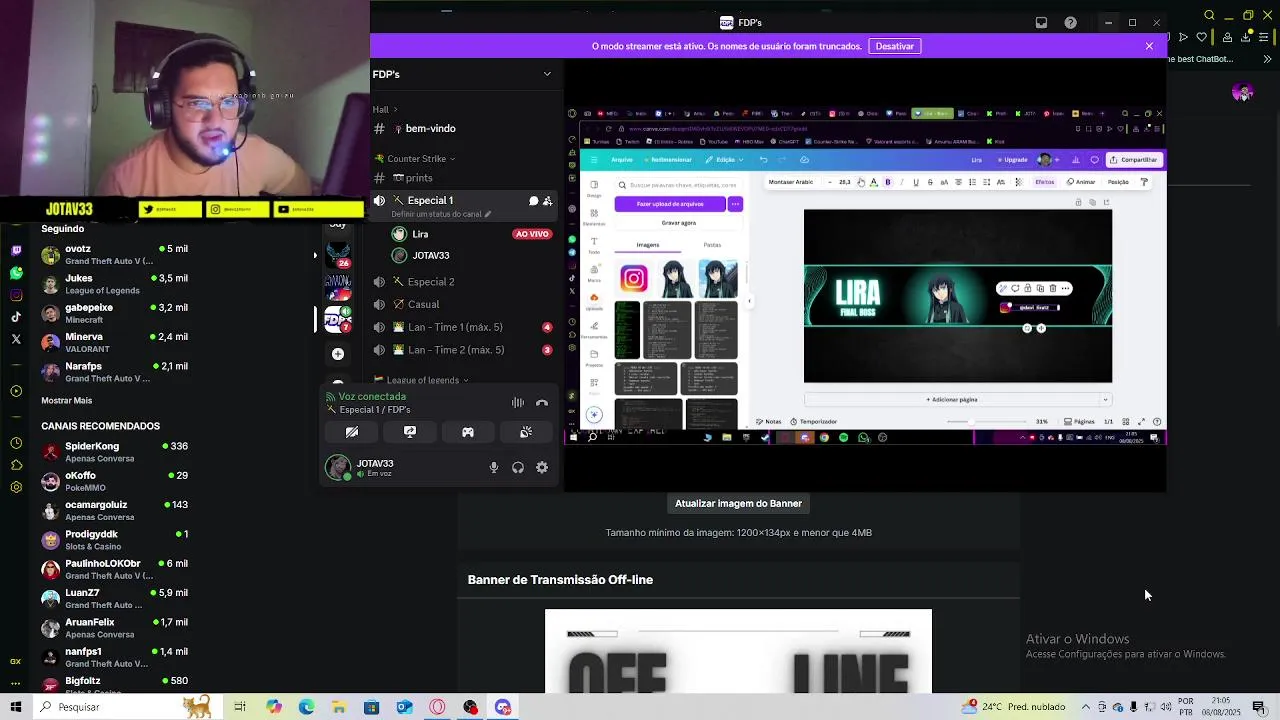Screen dimensions: 1280x720
Task: Expand the Hall category
Action: click(385, 109)
